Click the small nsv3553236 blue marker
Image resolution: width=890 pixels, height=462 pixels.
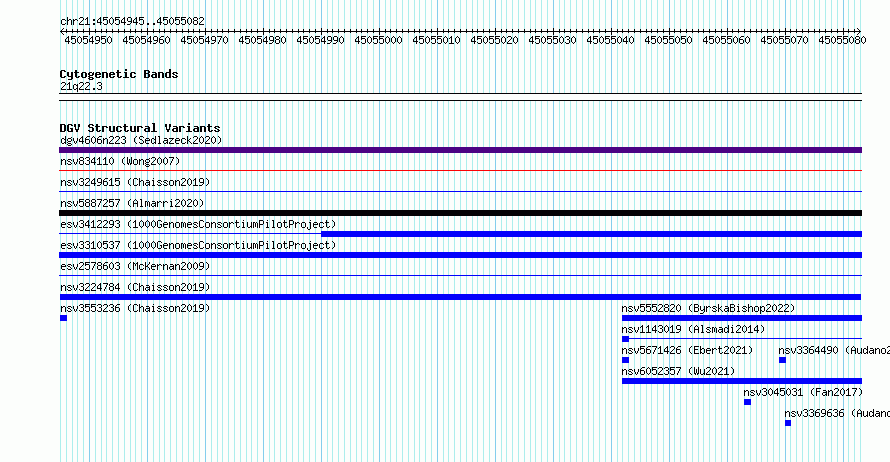[63, 318]
